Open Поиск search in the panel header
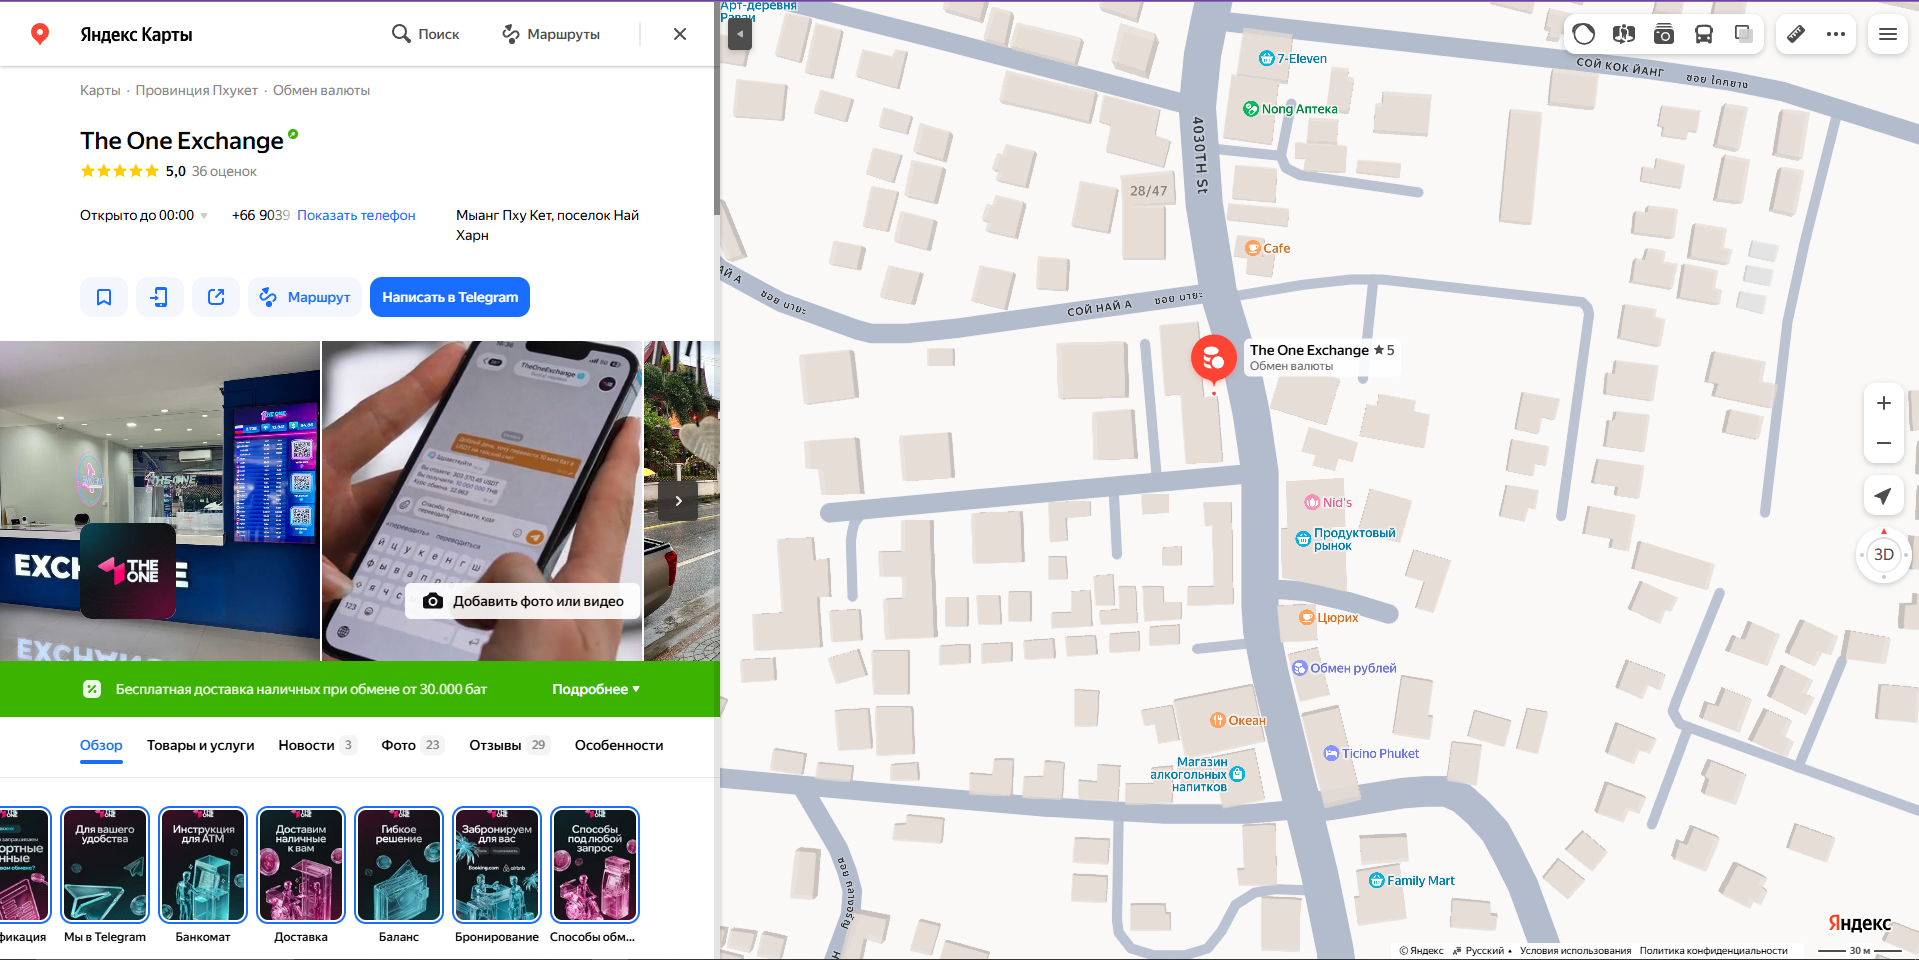Image resolution: width=1919 pixels, height=960 pixels. (426, 34)
